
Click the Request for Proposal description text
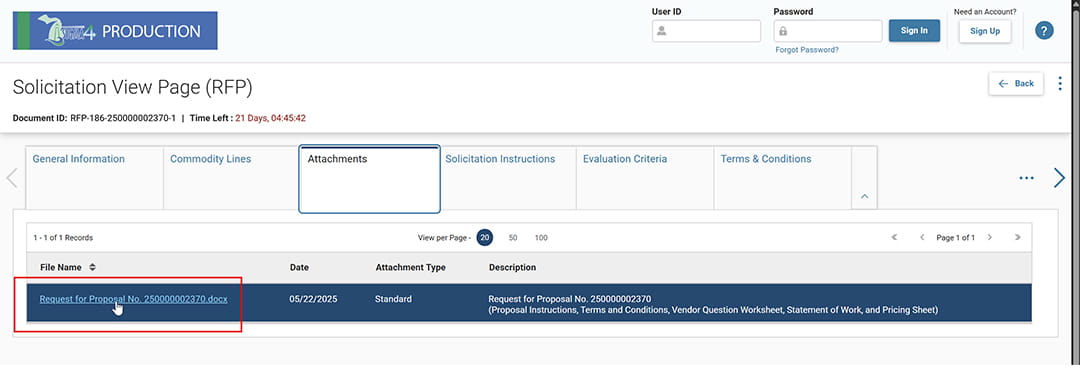(x=713, y=304)
